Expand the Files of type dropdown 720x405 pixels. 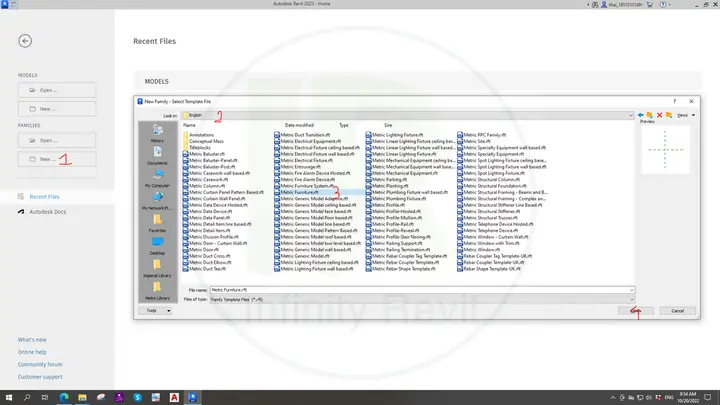coord(631,299)
